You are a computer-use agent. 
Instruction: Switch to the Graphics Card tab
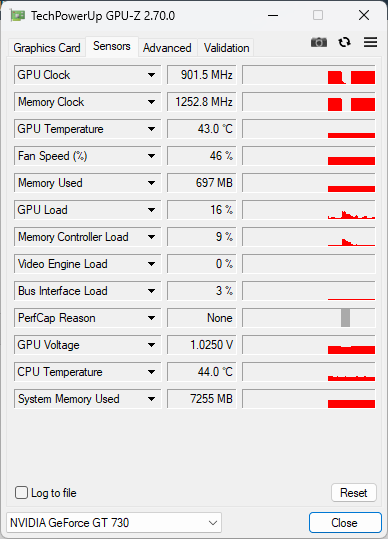(47, 48)
